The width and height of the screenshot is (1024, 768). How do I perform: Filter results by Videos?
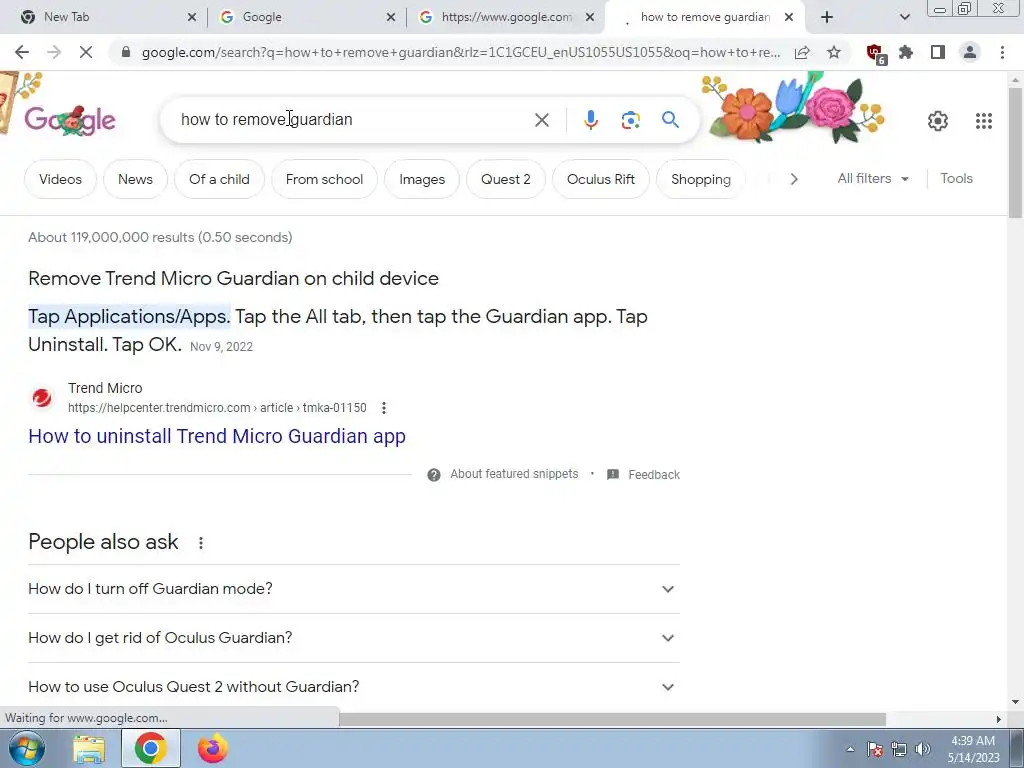pyautogui.click(x=60, y=179)
